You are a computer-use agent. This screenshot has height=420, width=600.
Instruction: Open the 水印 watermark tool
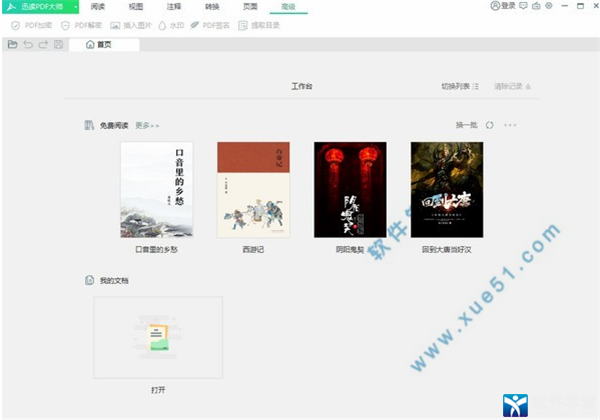pos(171,26)
